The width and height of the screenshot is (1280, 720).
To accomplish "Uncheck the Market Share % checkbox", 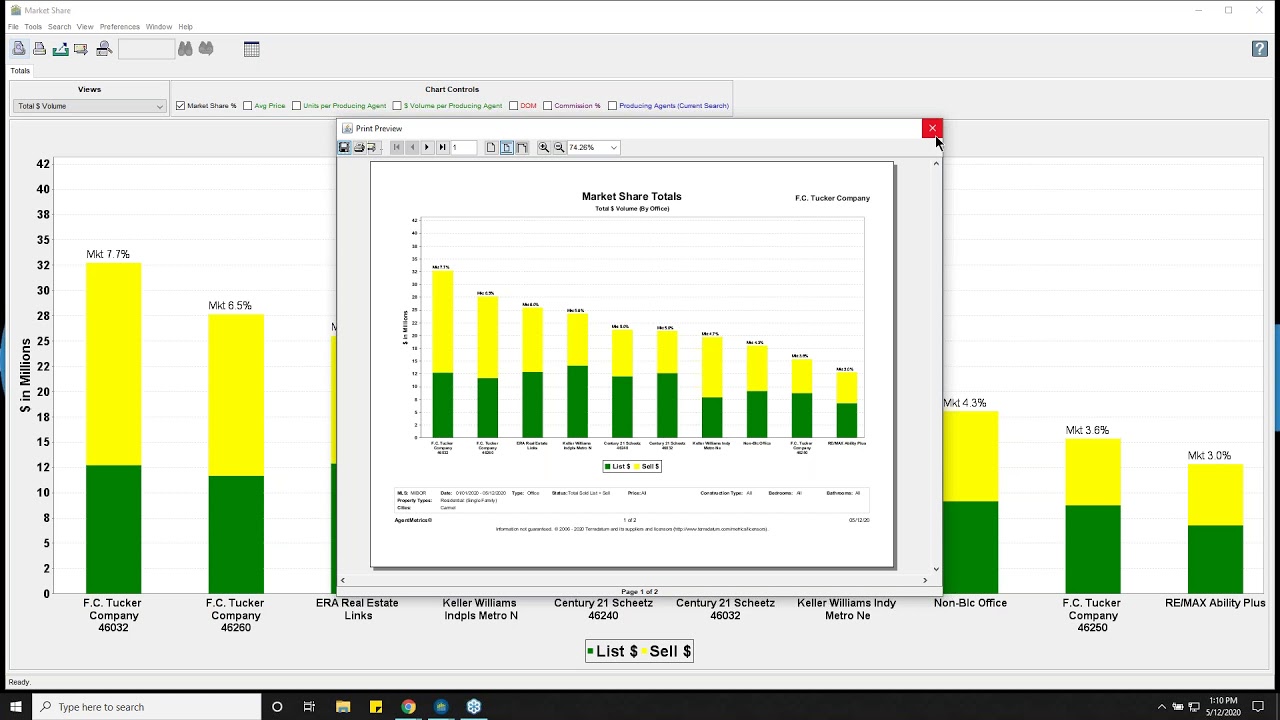I will coord(180,106).
